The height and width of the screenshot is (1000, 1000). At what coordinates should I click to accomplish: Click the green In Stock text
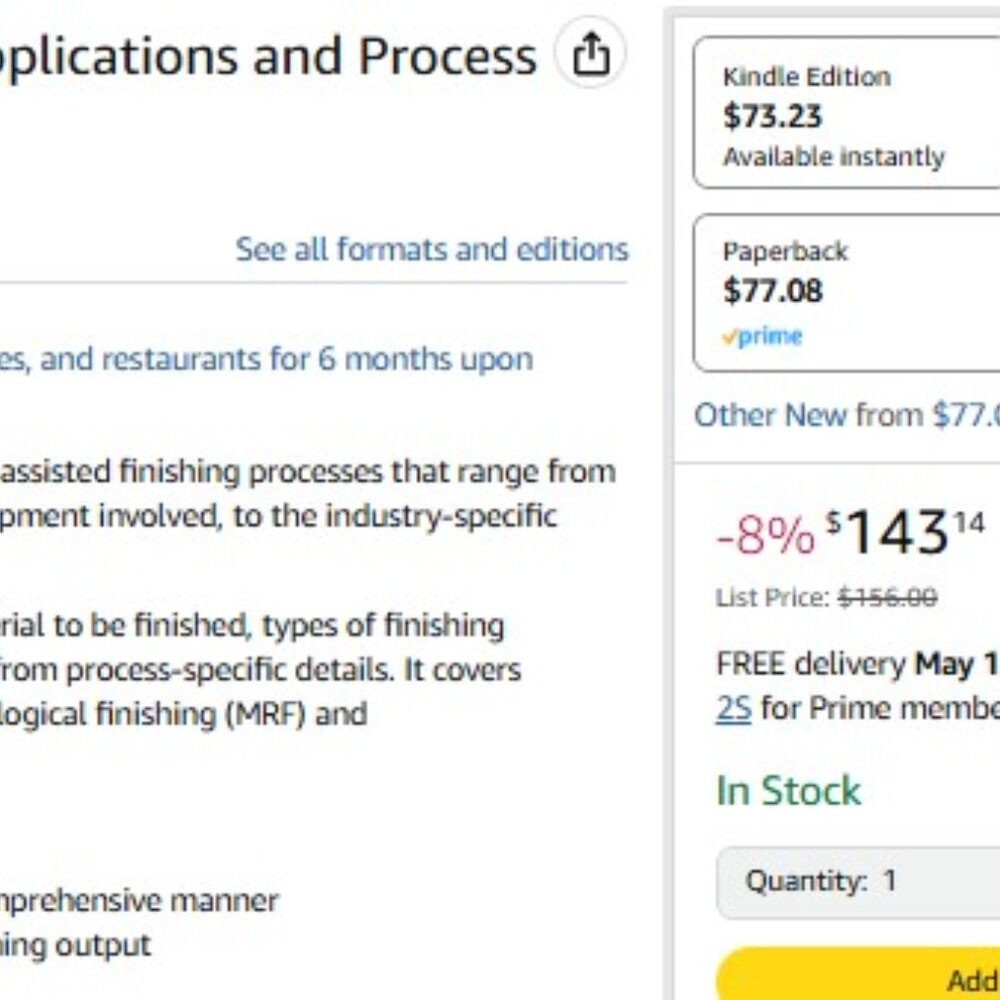(789, 791)
